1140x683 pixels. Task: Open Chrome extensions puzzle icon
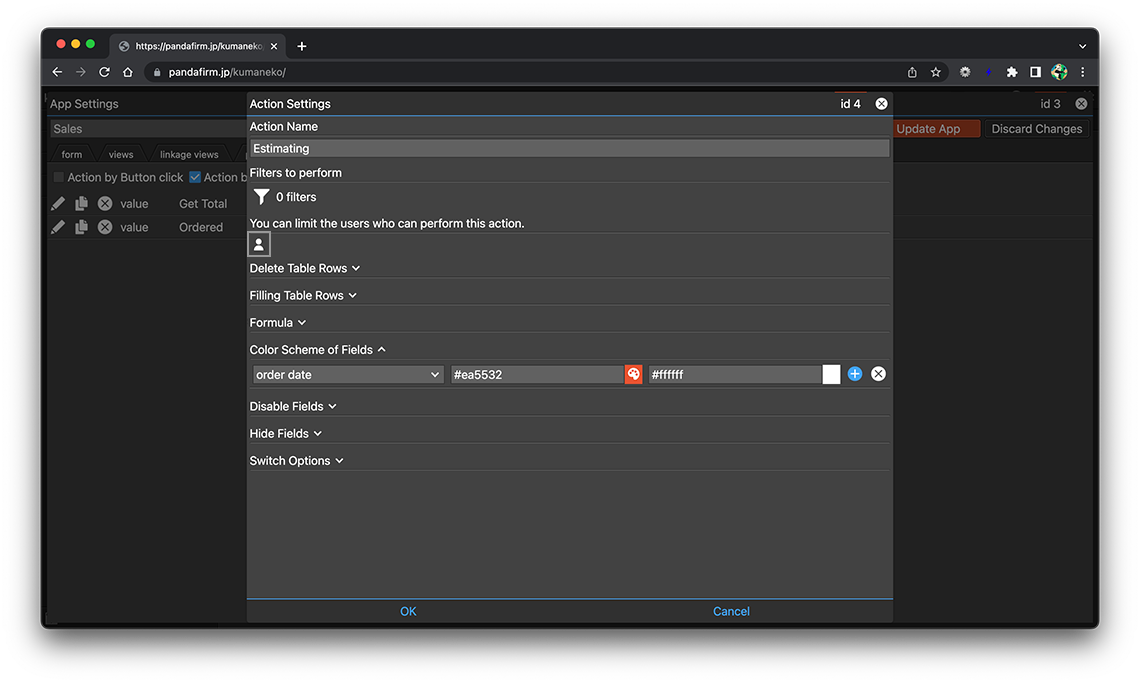coord(1012,72)
